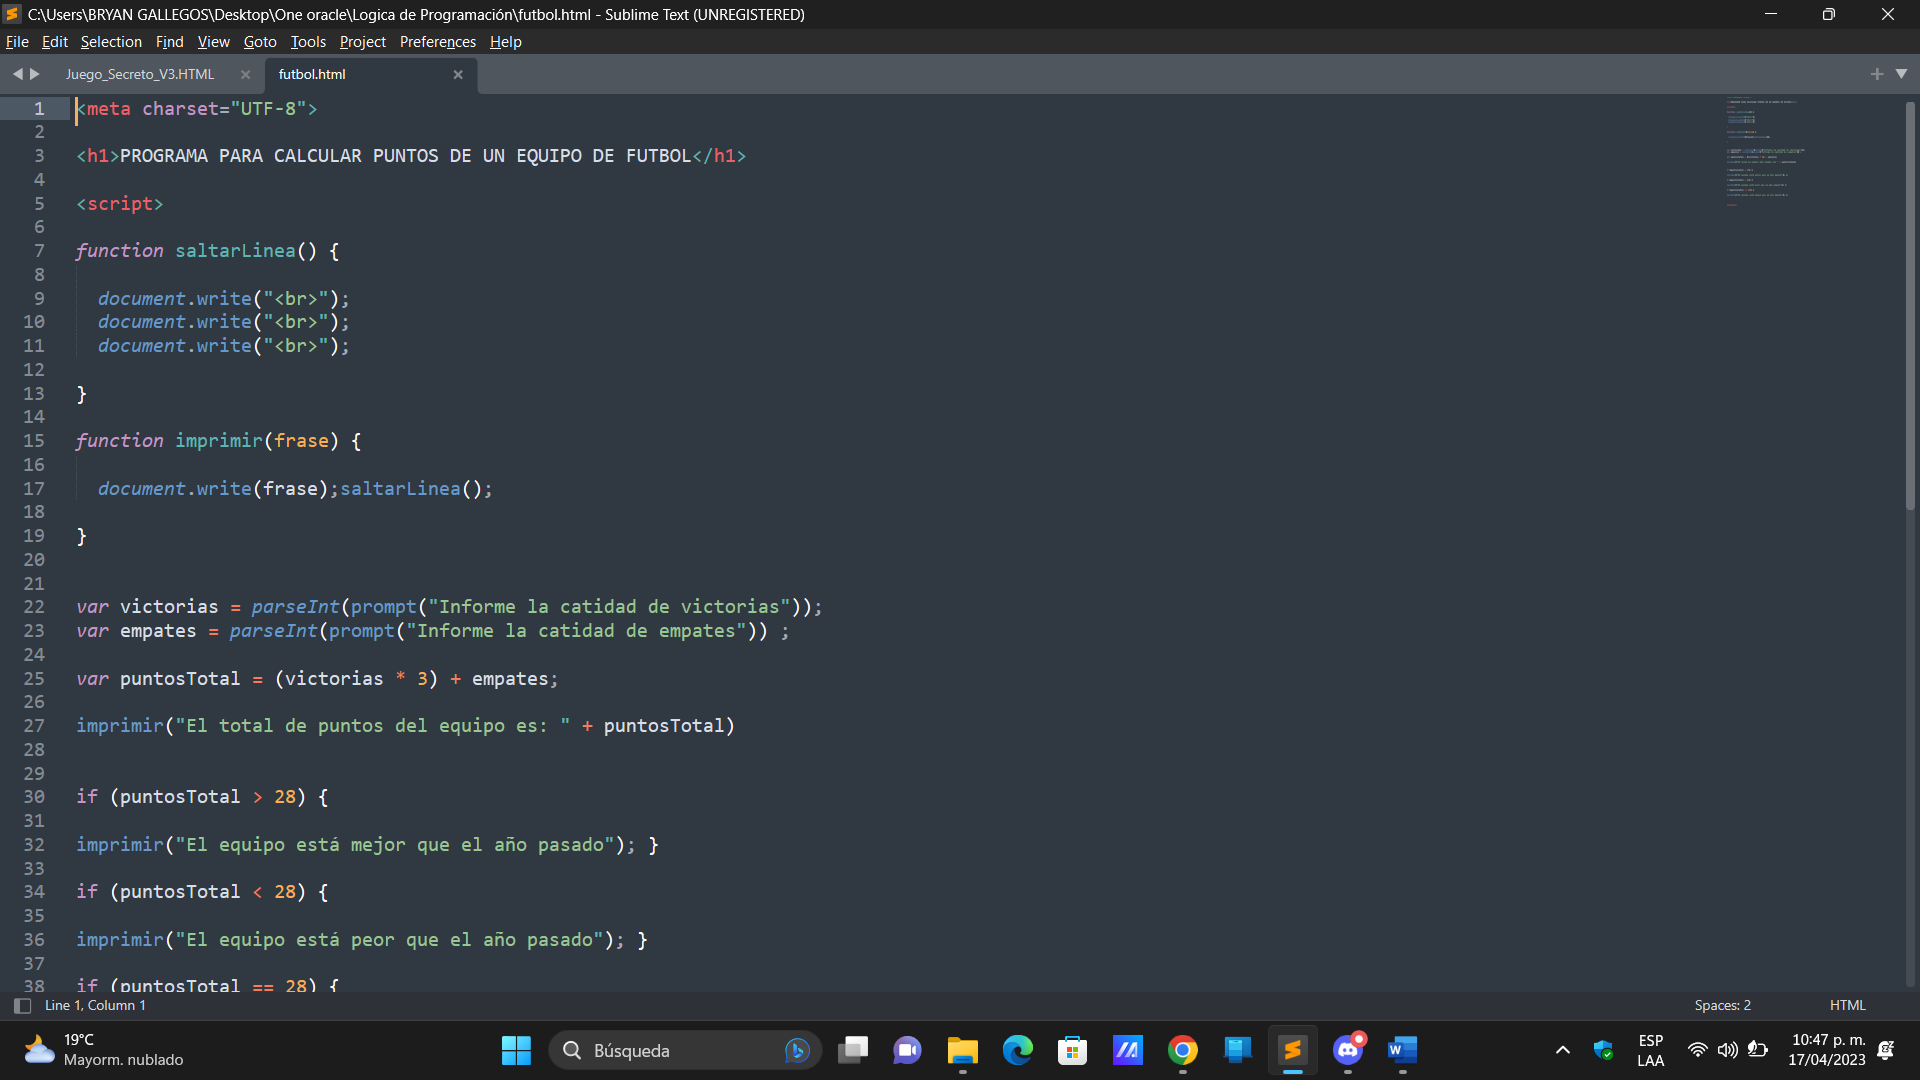Click the 'peor que el año pasado' string
The height and width of the screenshot is (1080, 1920).
click(389, 940)
